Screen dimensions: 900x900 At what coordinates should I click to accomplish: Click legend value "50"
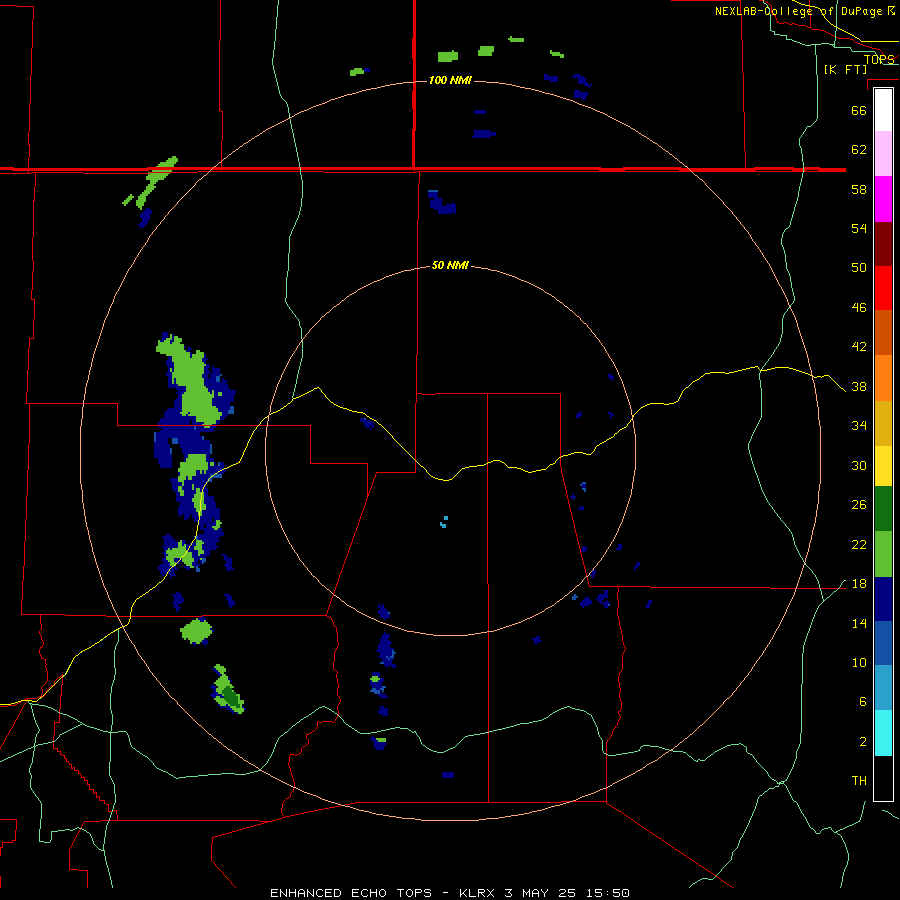(859, 268)
